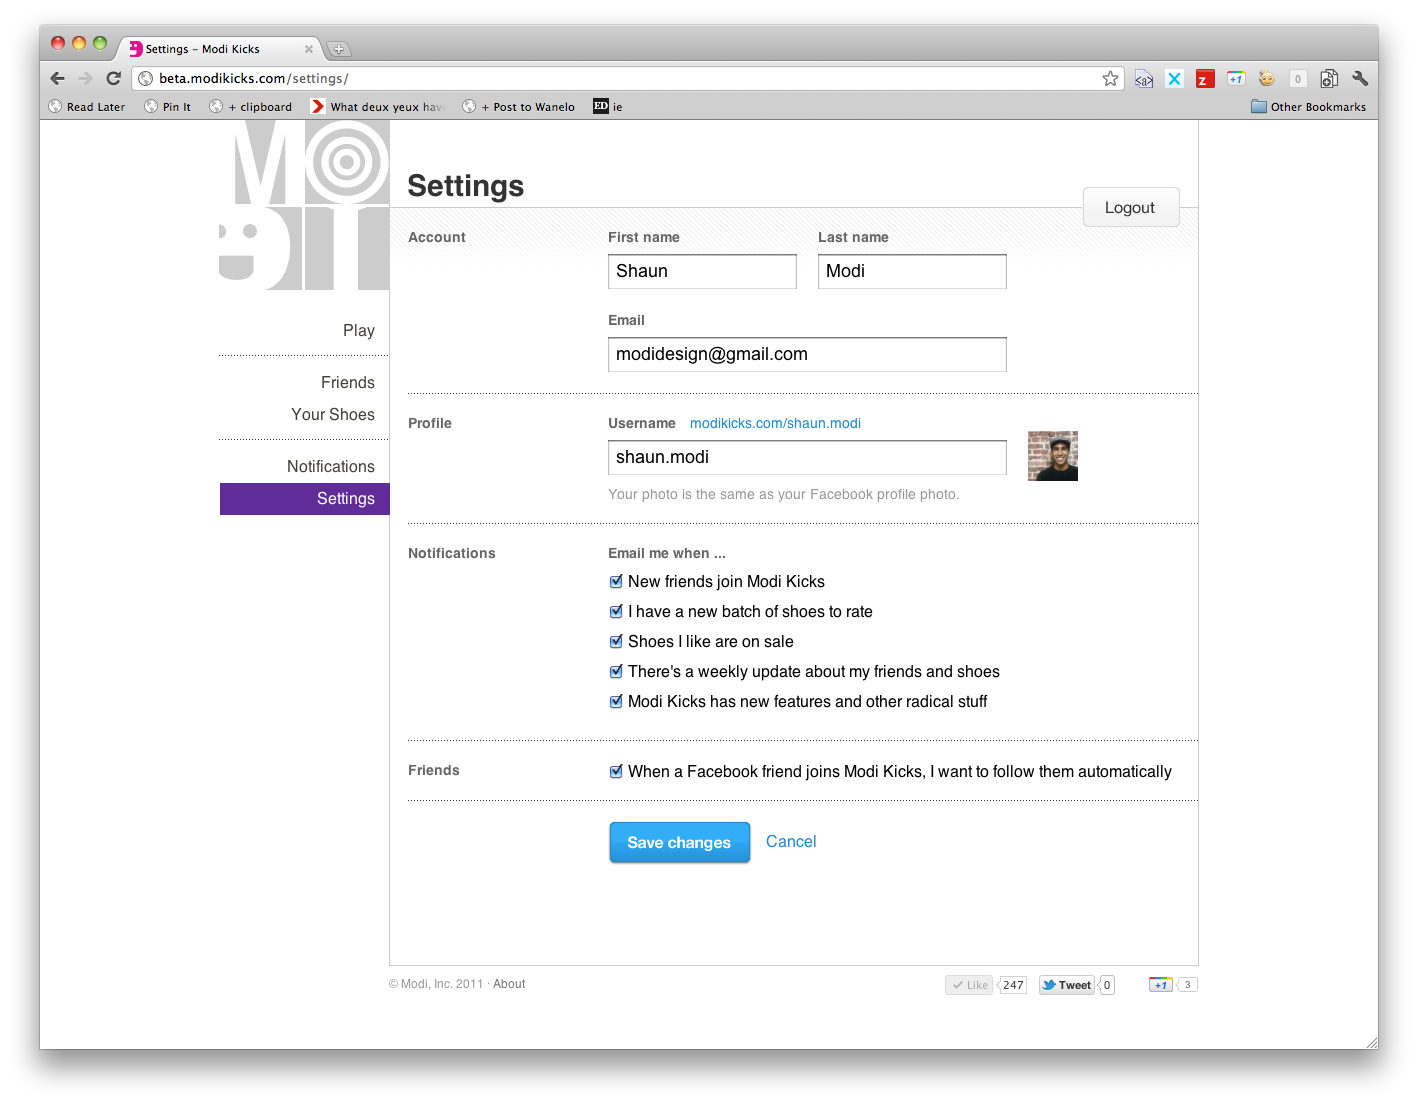Go to Friends in the sidebar
1418x1104 pixels.
click(347, 383)
